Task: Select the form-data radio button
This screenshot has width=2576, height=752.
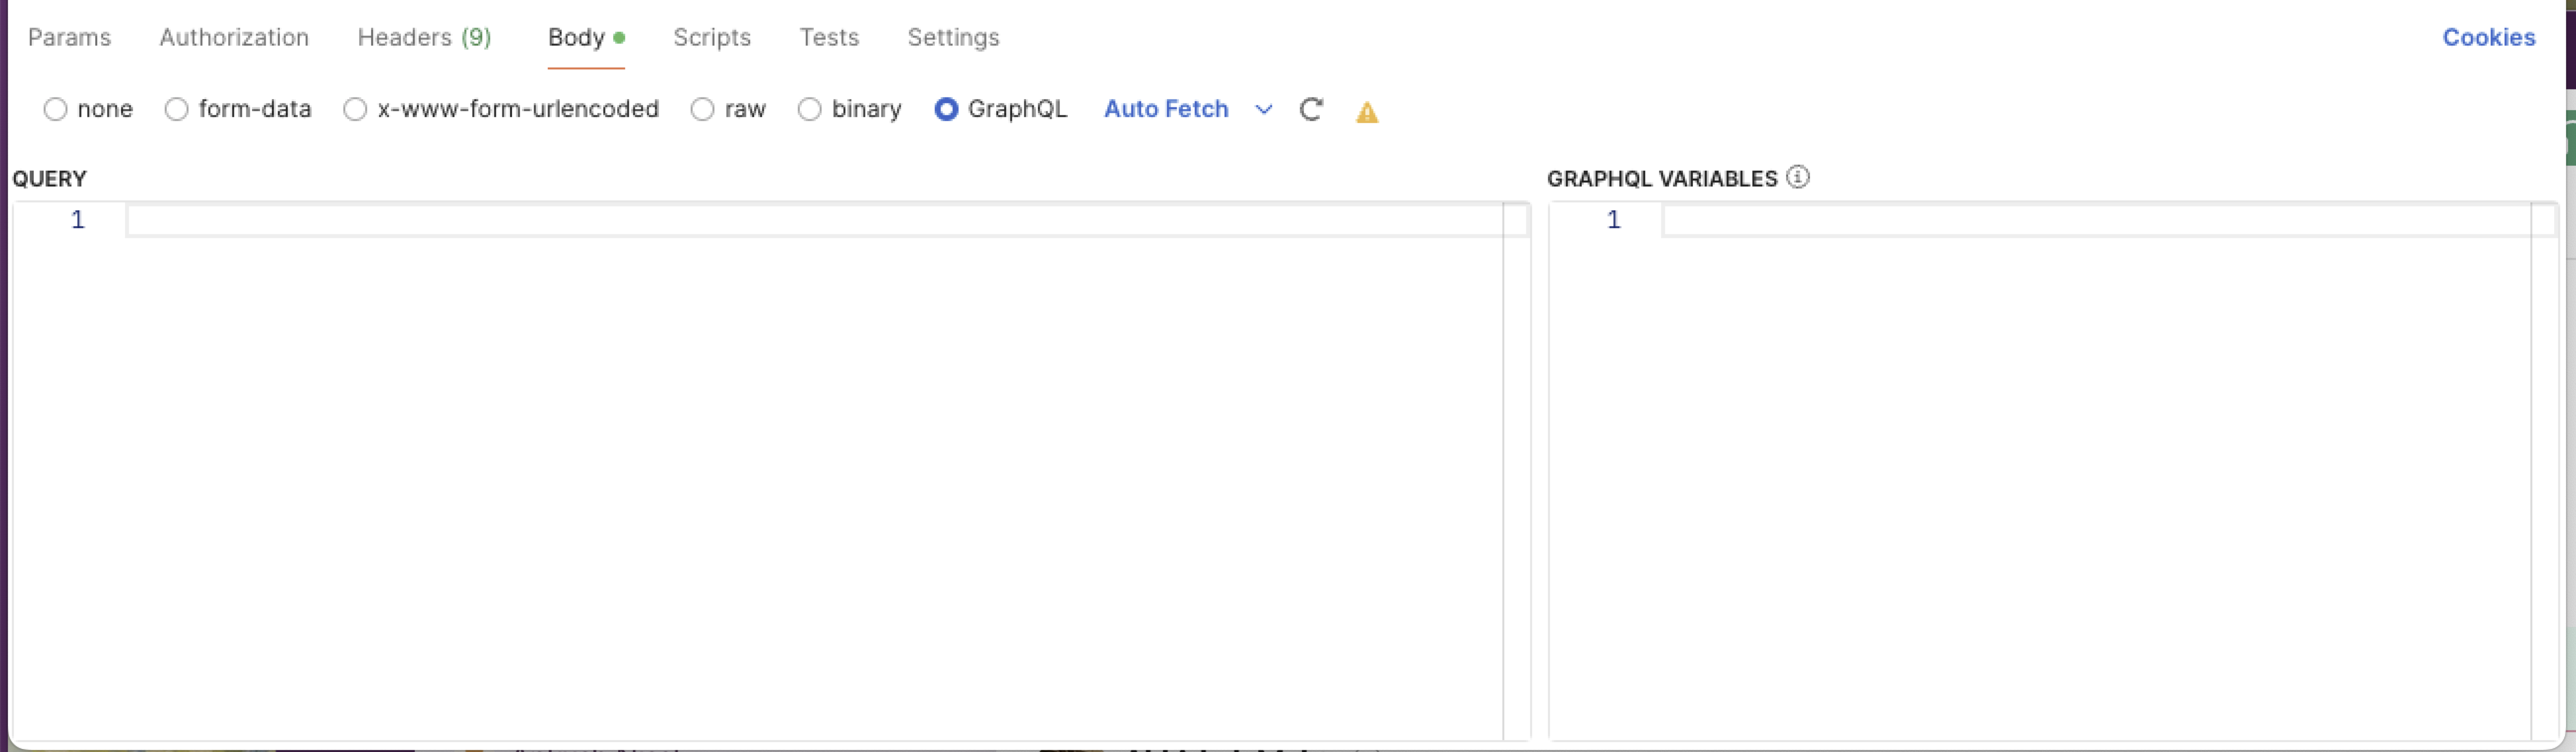Action: 176,109
